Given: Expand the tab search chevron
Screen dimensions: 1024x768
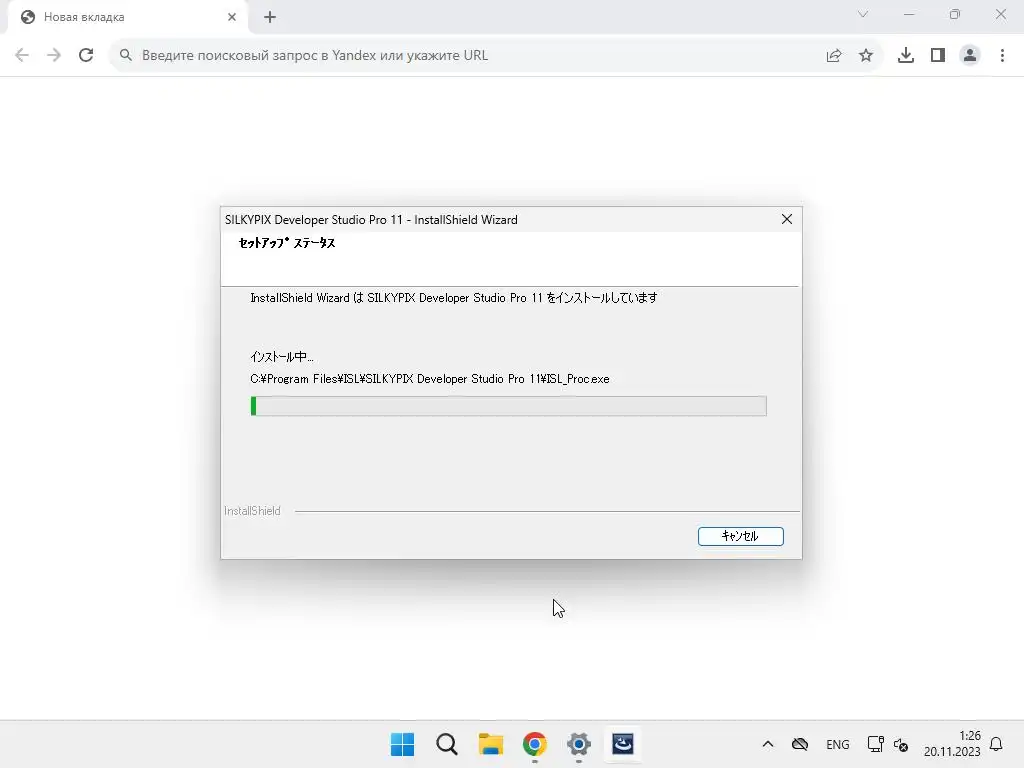Looking at the screenshot, I should [x=863, y=14].
